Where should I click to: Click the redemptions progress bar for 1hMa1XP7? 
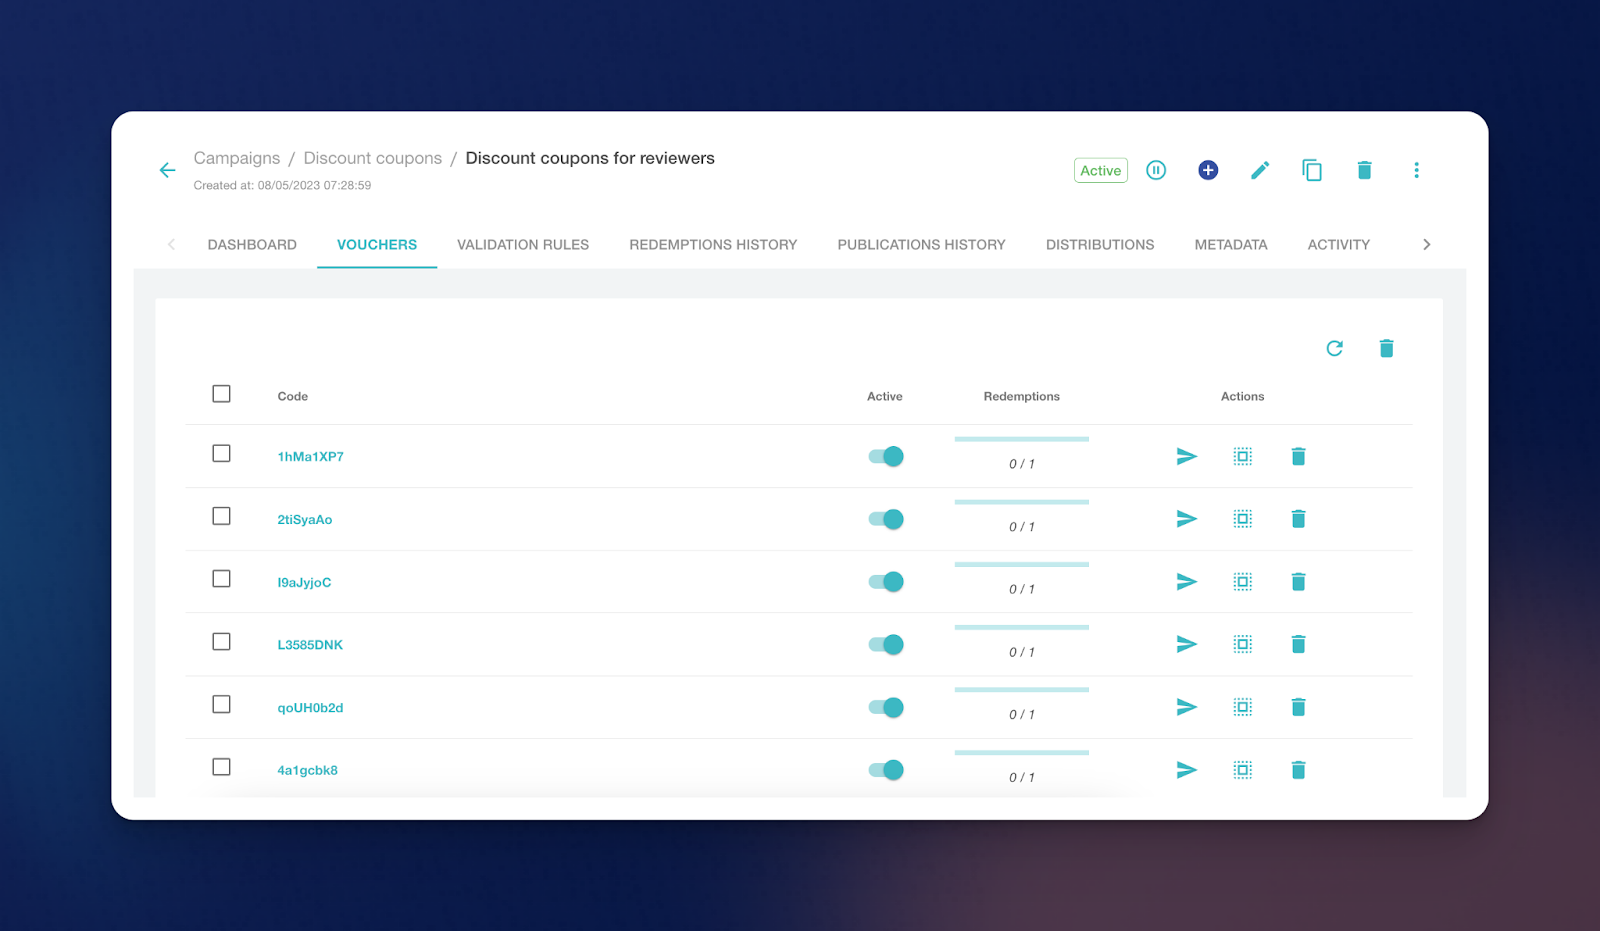(x=1021, y=439)
